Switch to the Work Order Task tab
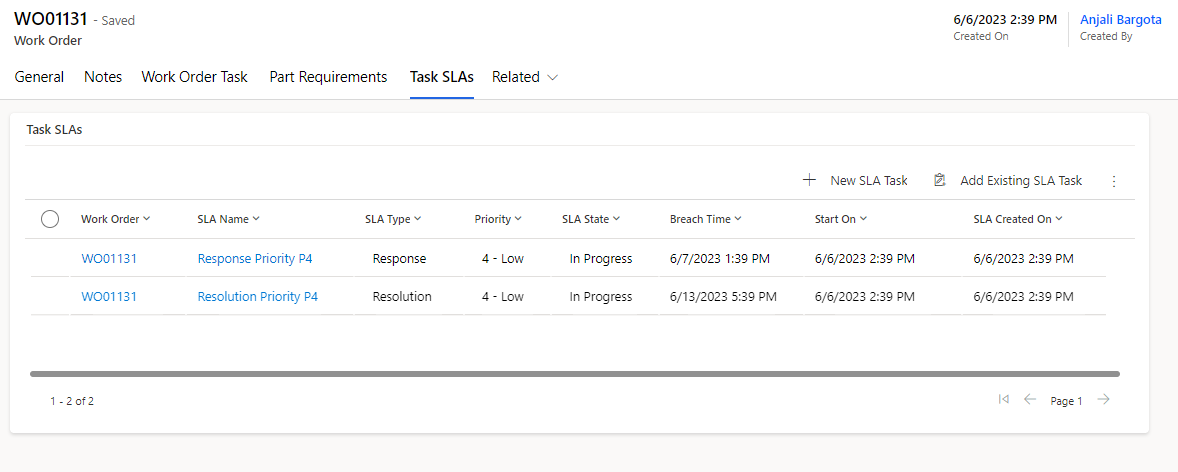This screenshot has height=472, width=1178. tap(194, 77)
